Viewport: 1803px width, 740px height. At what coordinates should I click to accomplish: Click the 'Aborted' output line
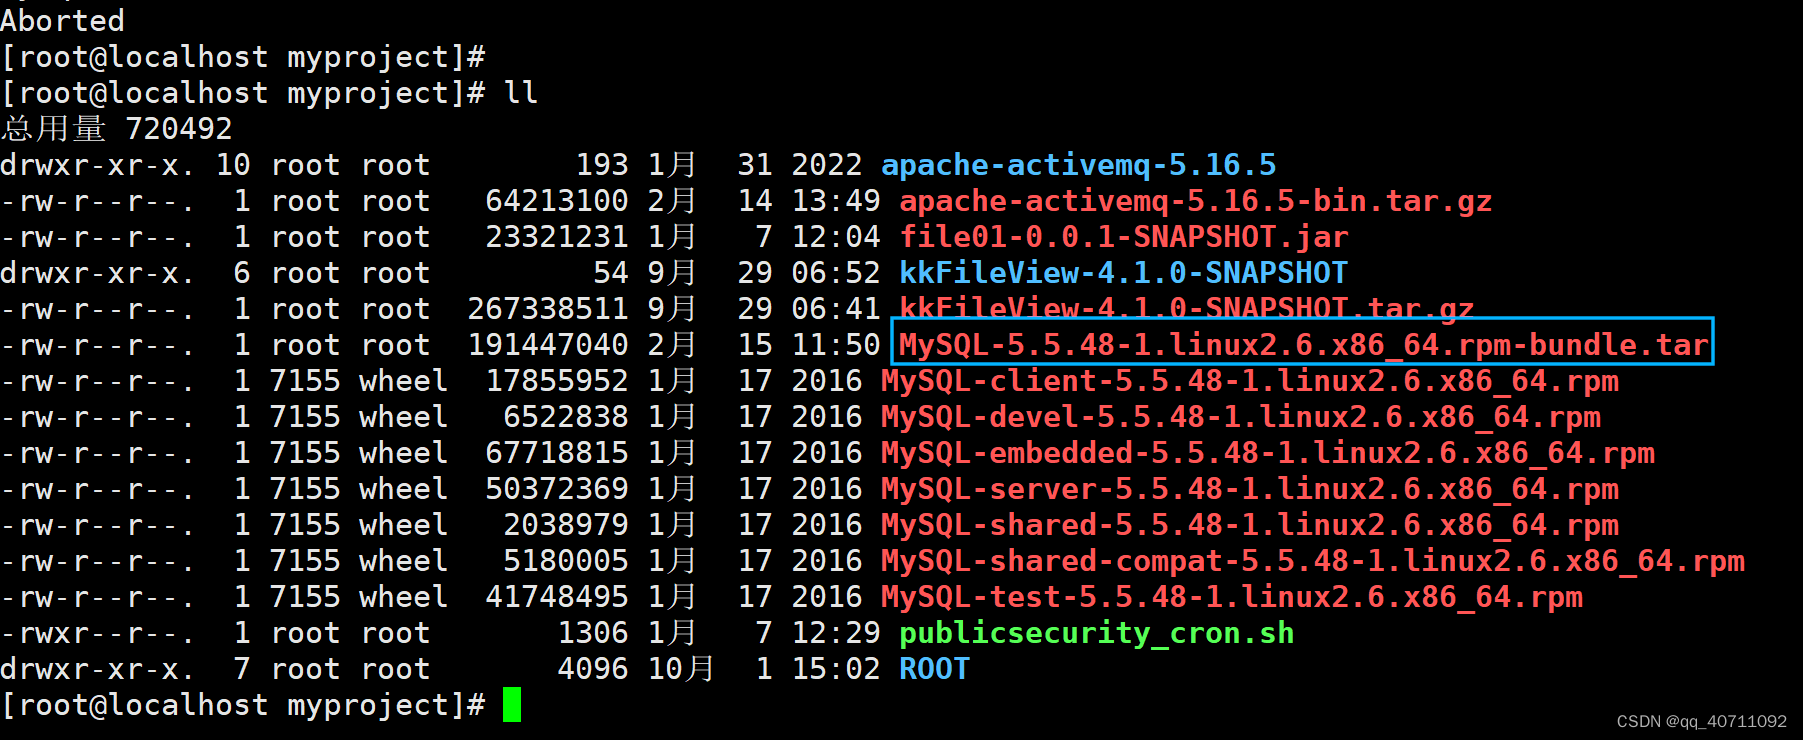62,21
